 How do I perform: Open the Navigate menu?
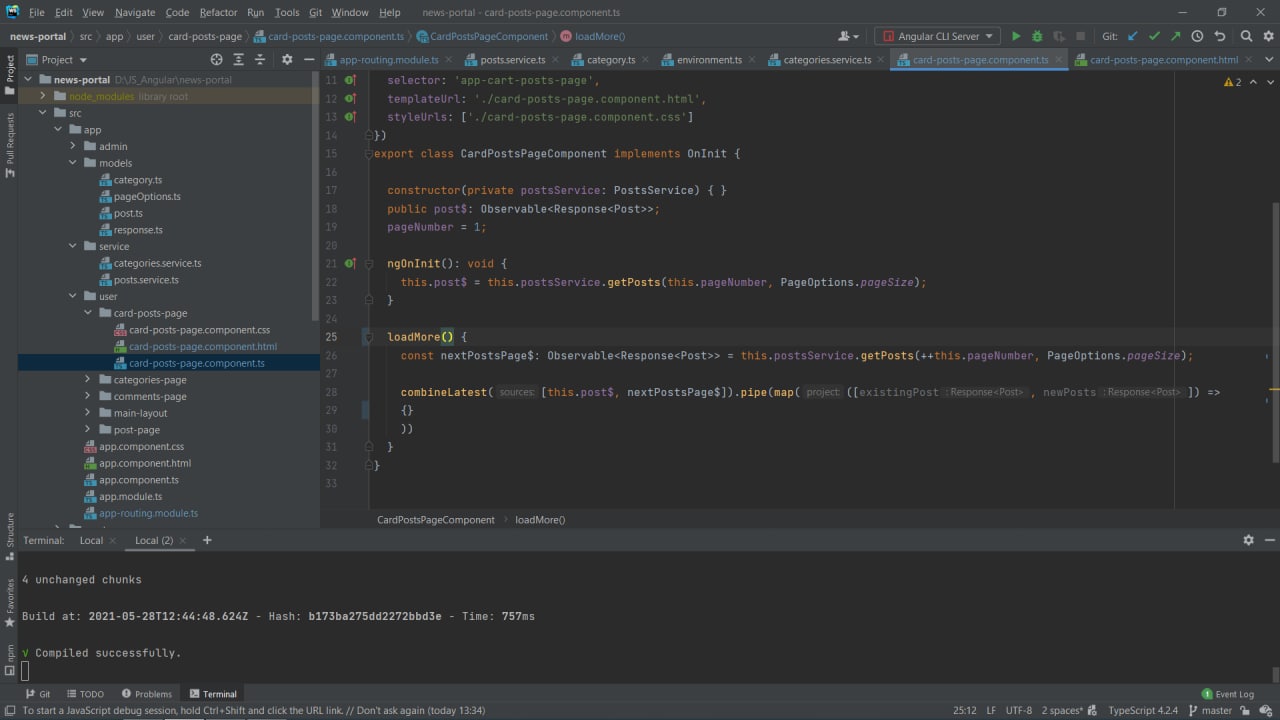tap(135, 12)
